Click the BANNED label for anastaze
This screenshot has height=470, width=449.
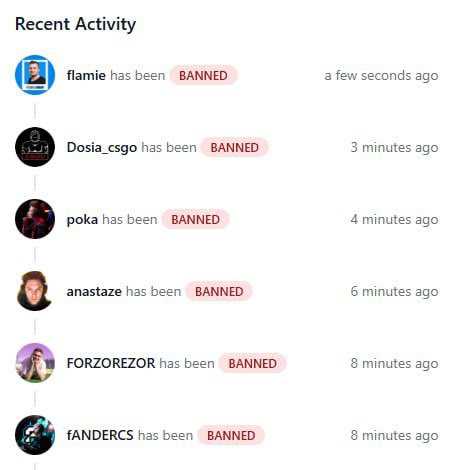pyautogui.click(x=219, y=291)
